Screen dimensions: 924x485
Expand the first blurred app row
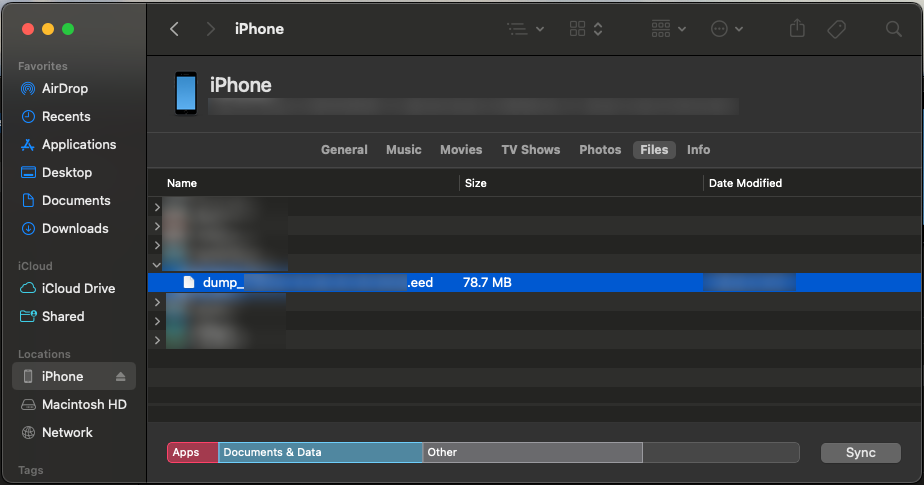click(157, 207)
